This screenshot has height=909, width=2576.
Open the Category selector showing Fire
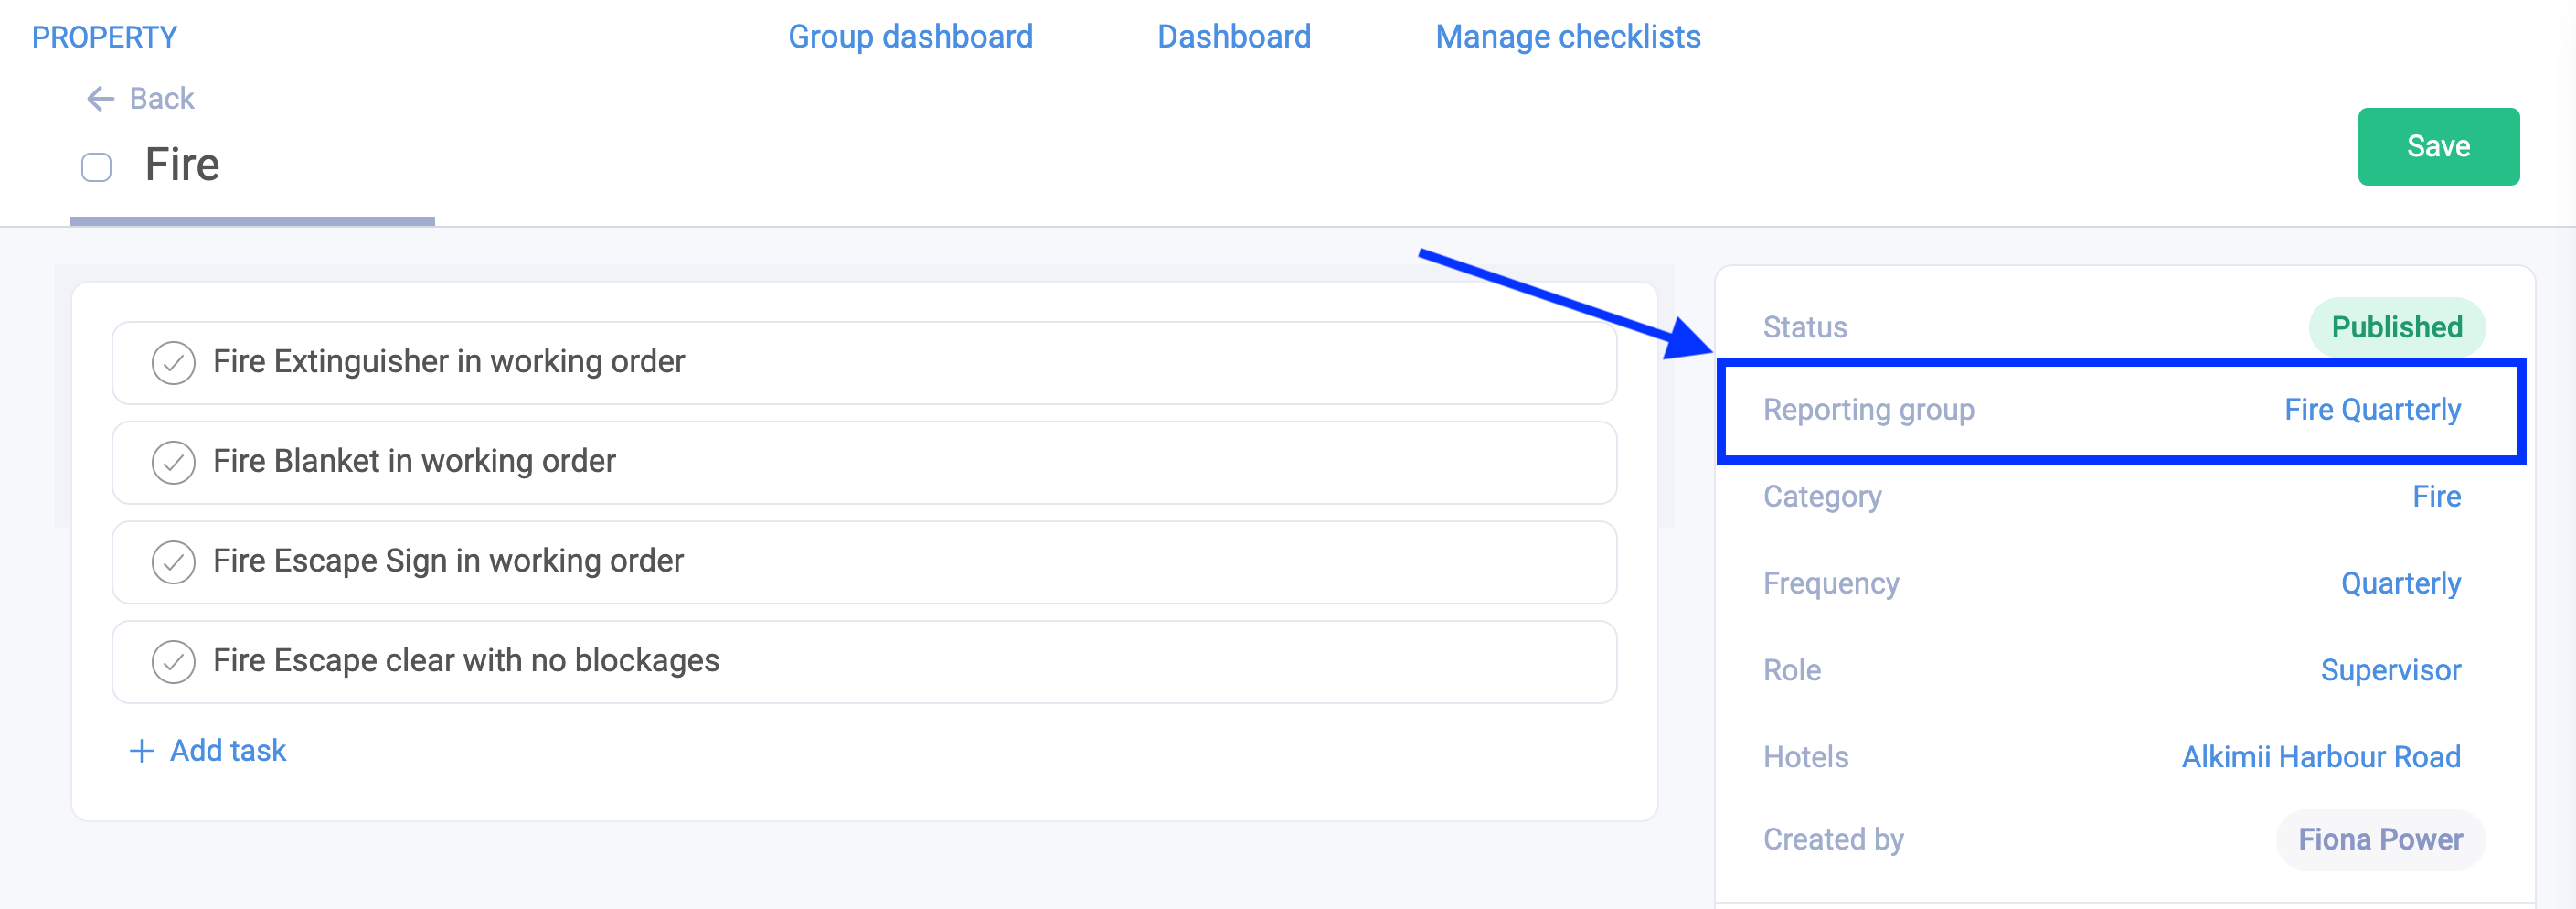click(x=2438, y=496)
